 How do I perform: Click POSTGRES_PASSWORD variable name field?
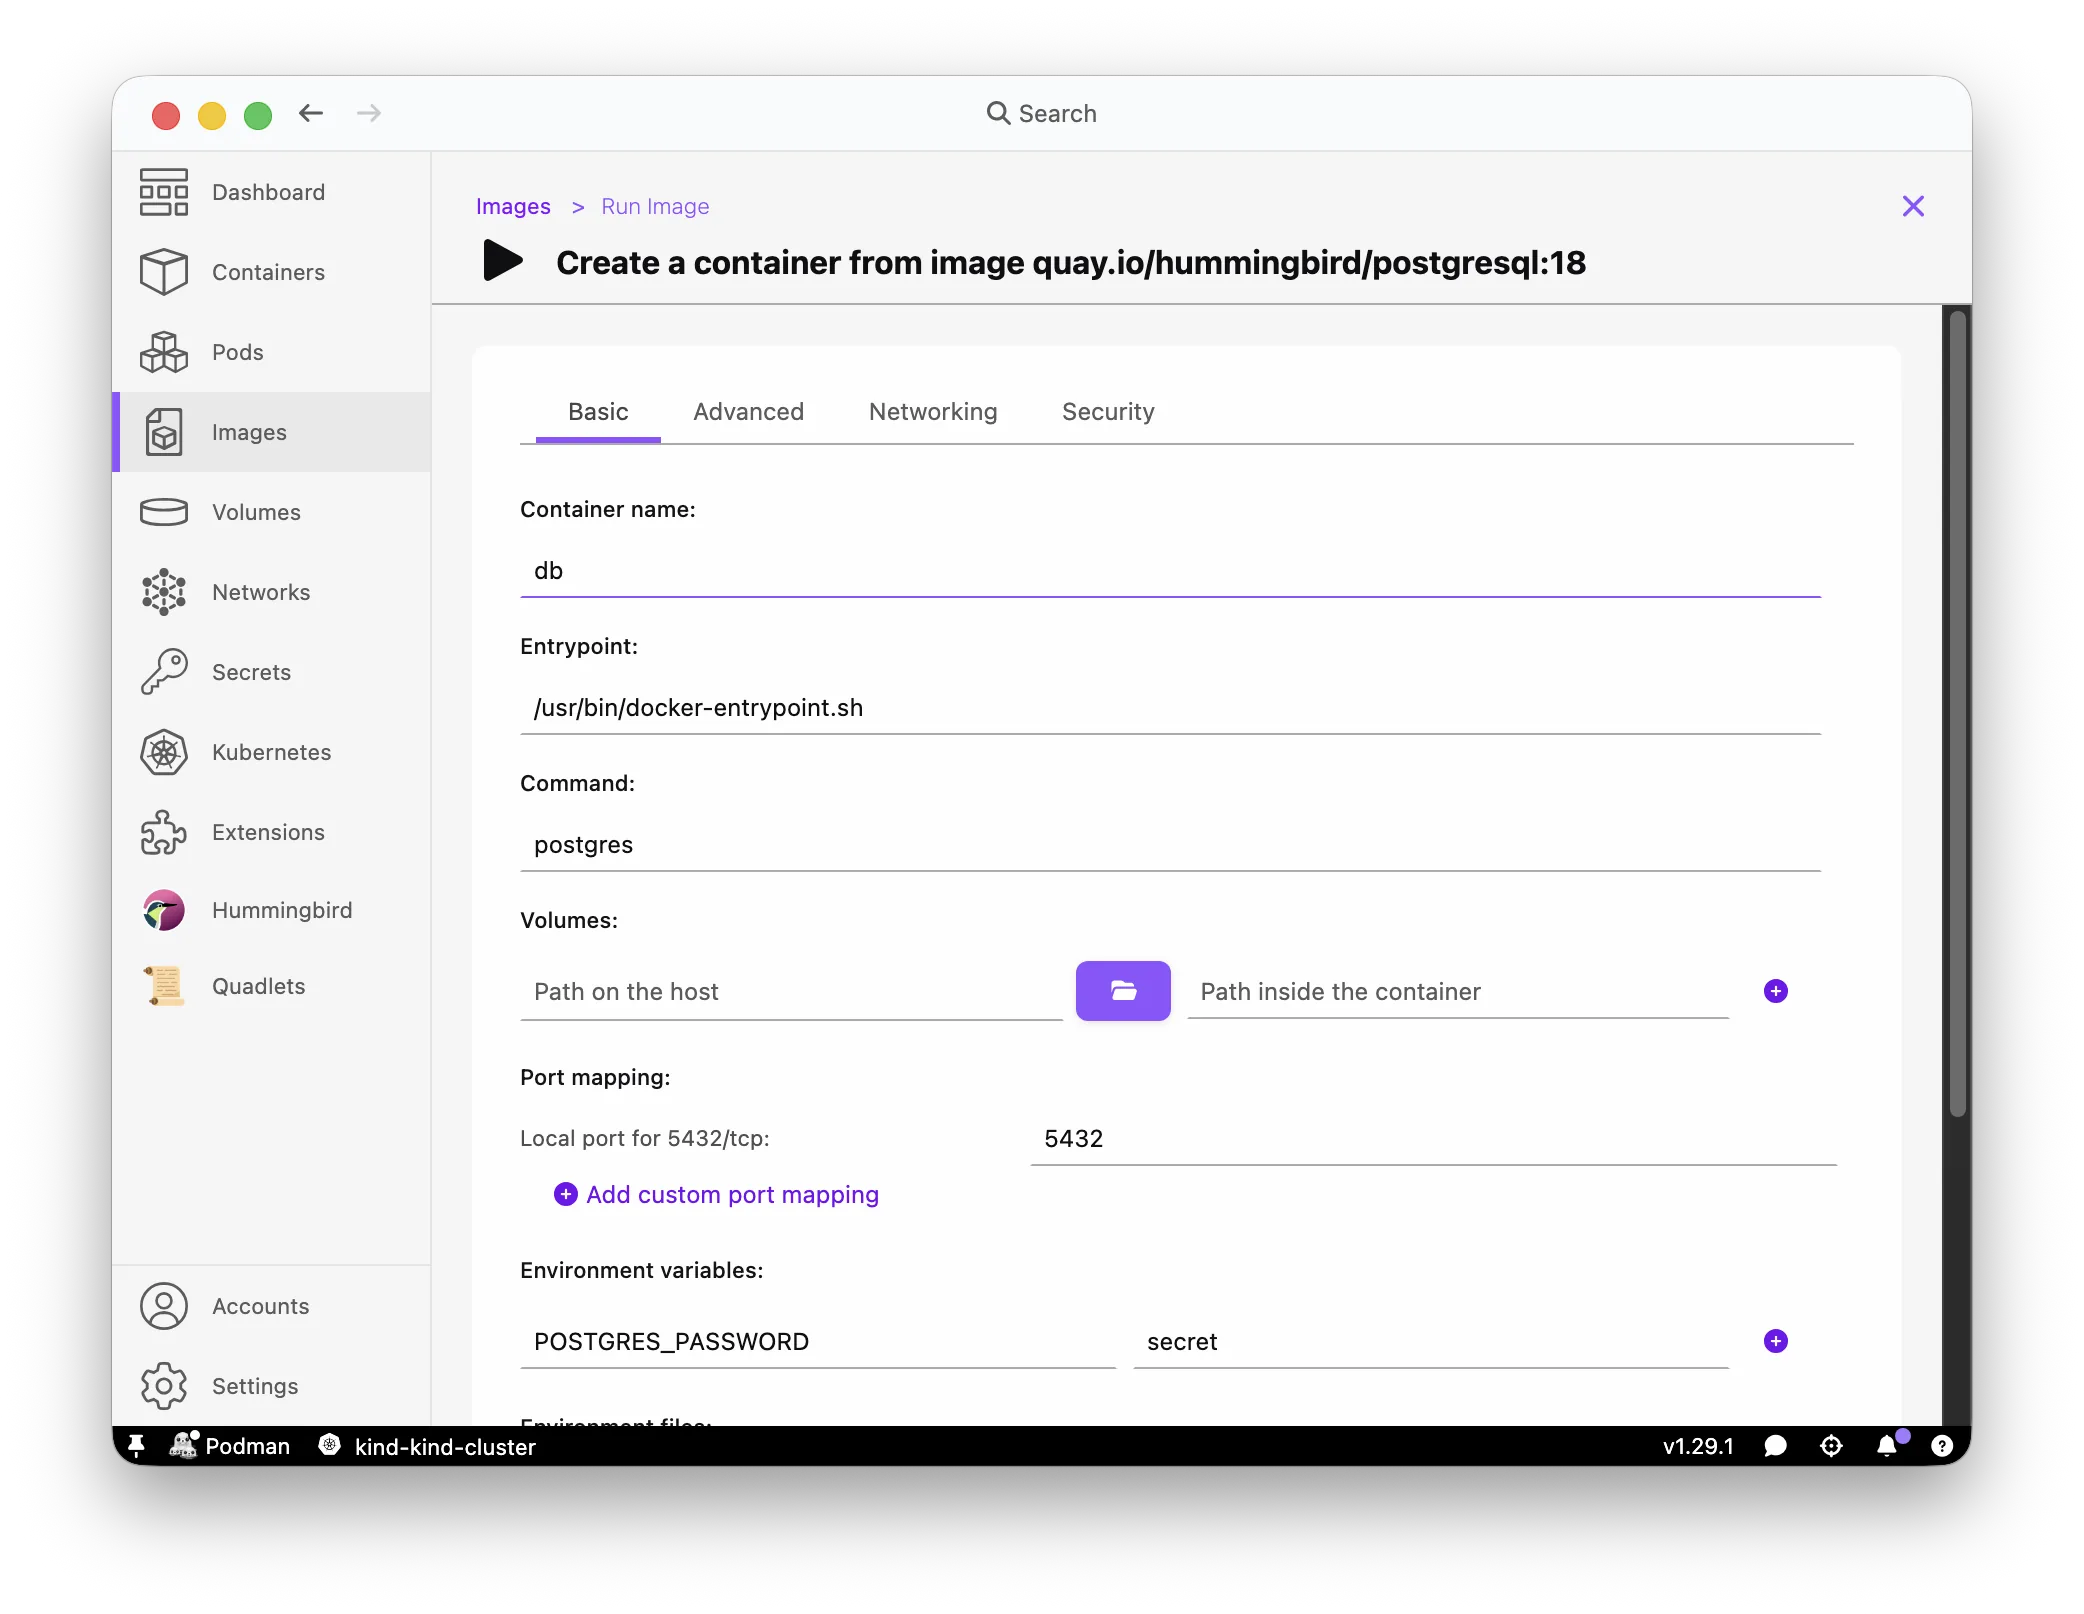(818, 1341)
